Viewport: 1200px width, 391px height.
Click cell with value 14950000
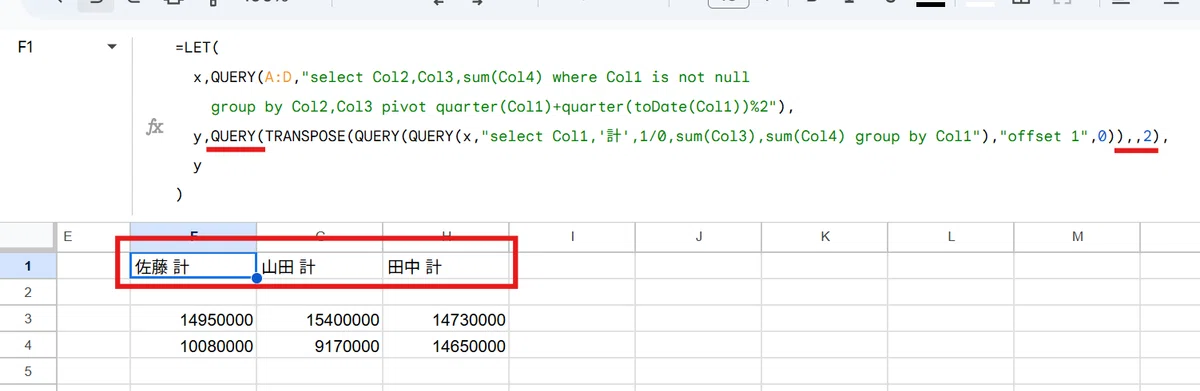pos(193,319)
